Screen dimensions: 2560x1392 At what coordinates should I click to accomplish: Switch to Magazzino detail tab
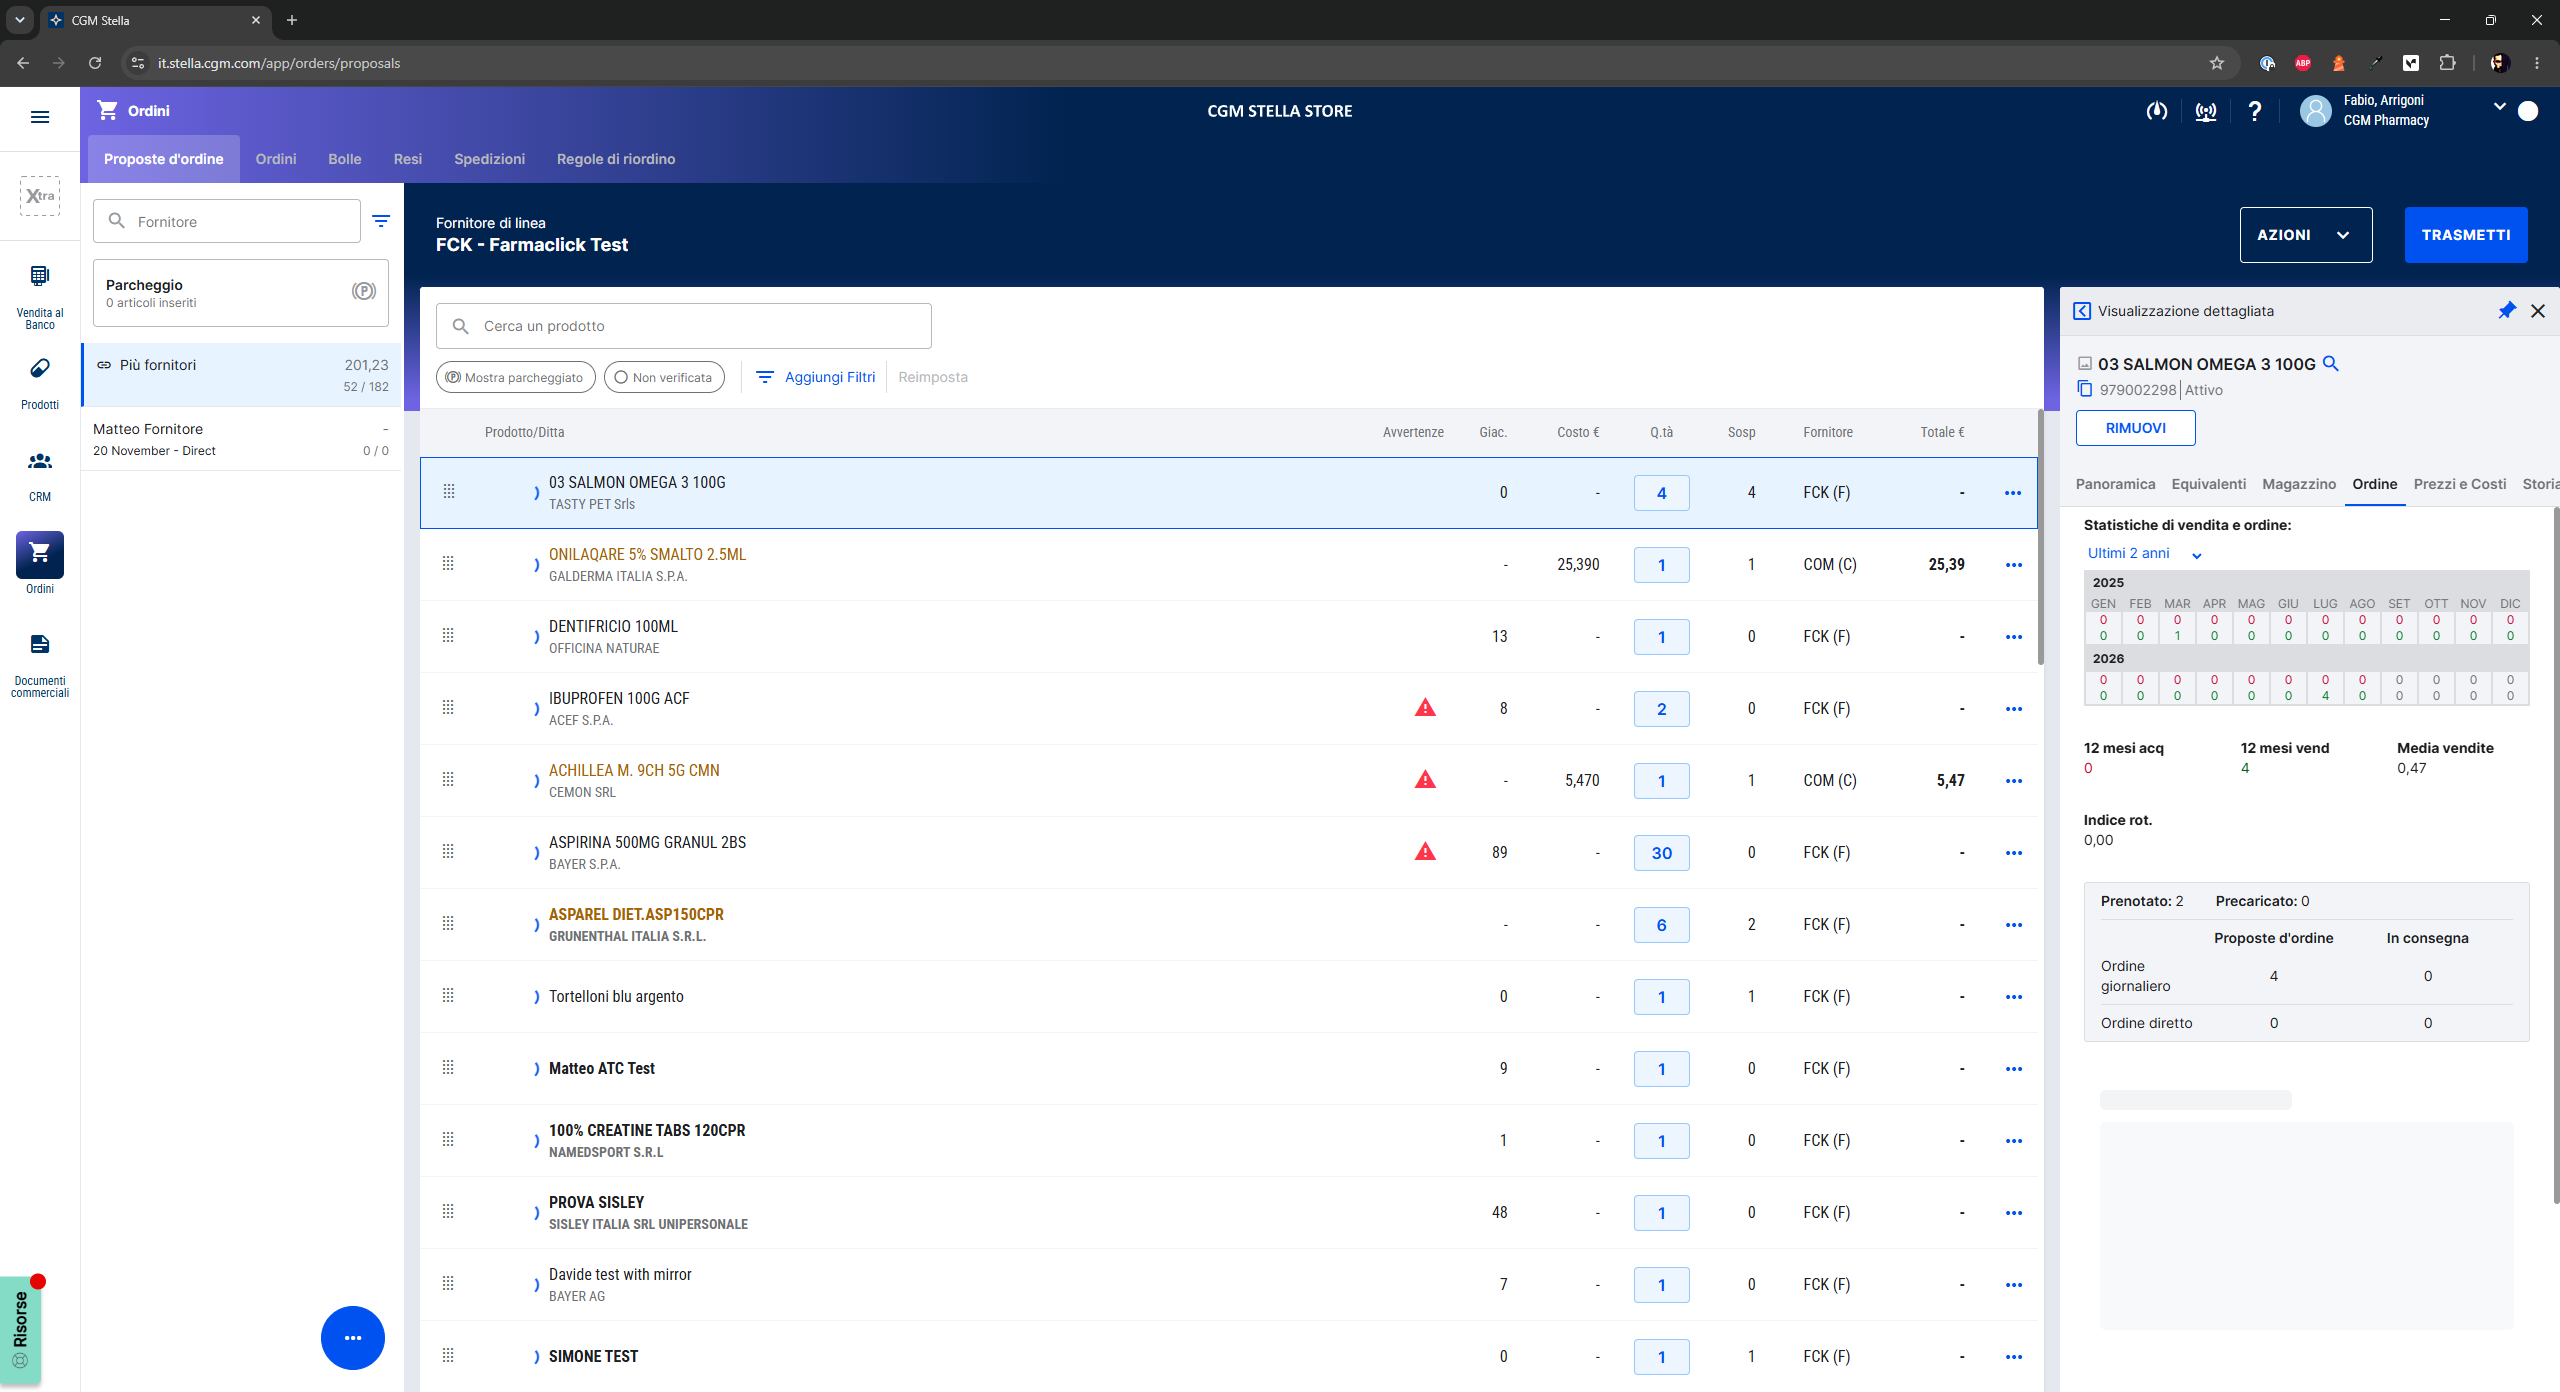tap(2299, 484)
